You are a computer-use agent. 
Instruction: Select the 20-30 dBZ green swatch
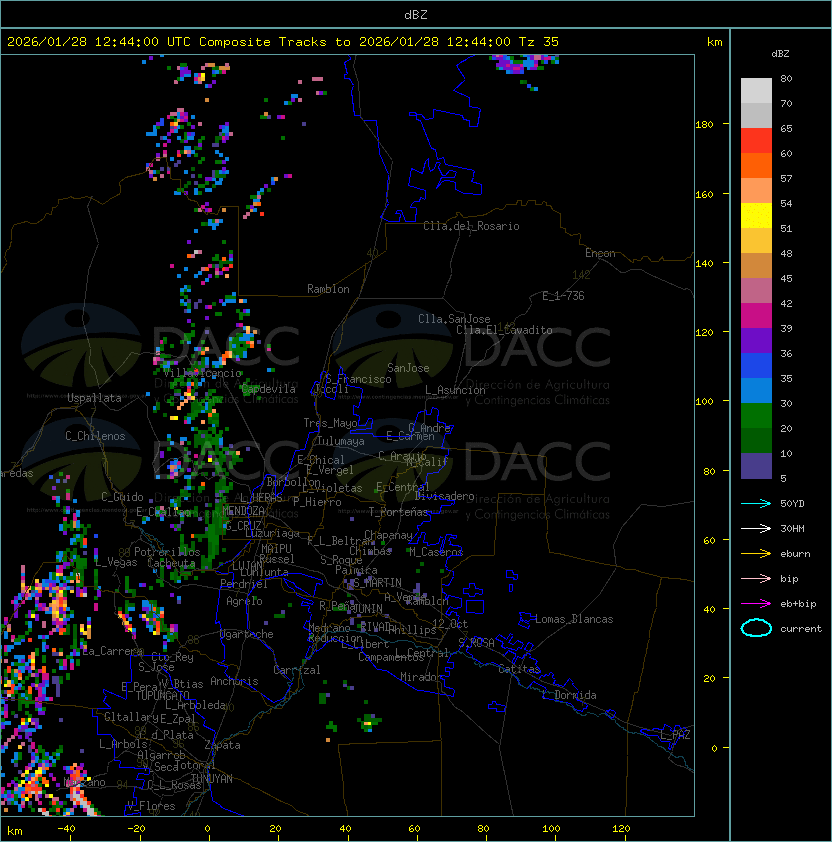[x=756, y=416]
